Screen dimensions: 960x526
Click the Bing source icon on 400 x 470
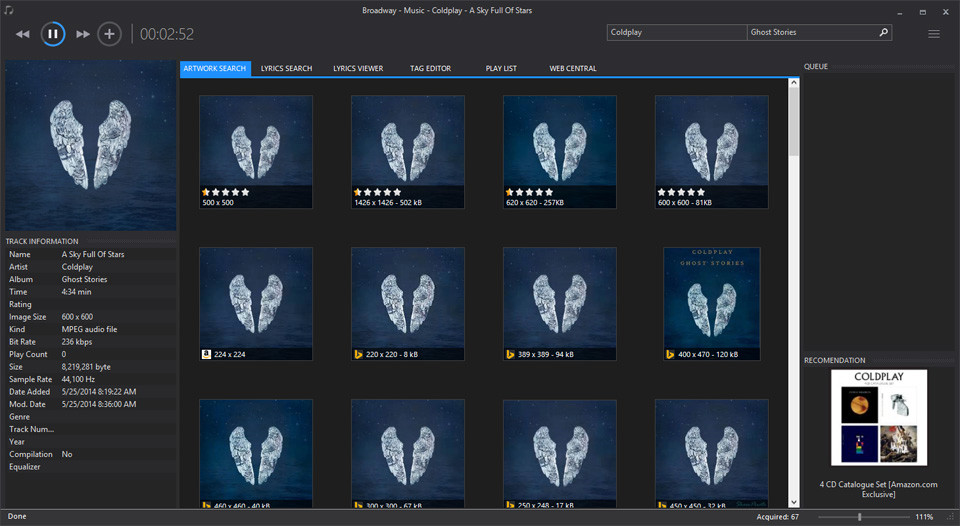click(670, 354)
